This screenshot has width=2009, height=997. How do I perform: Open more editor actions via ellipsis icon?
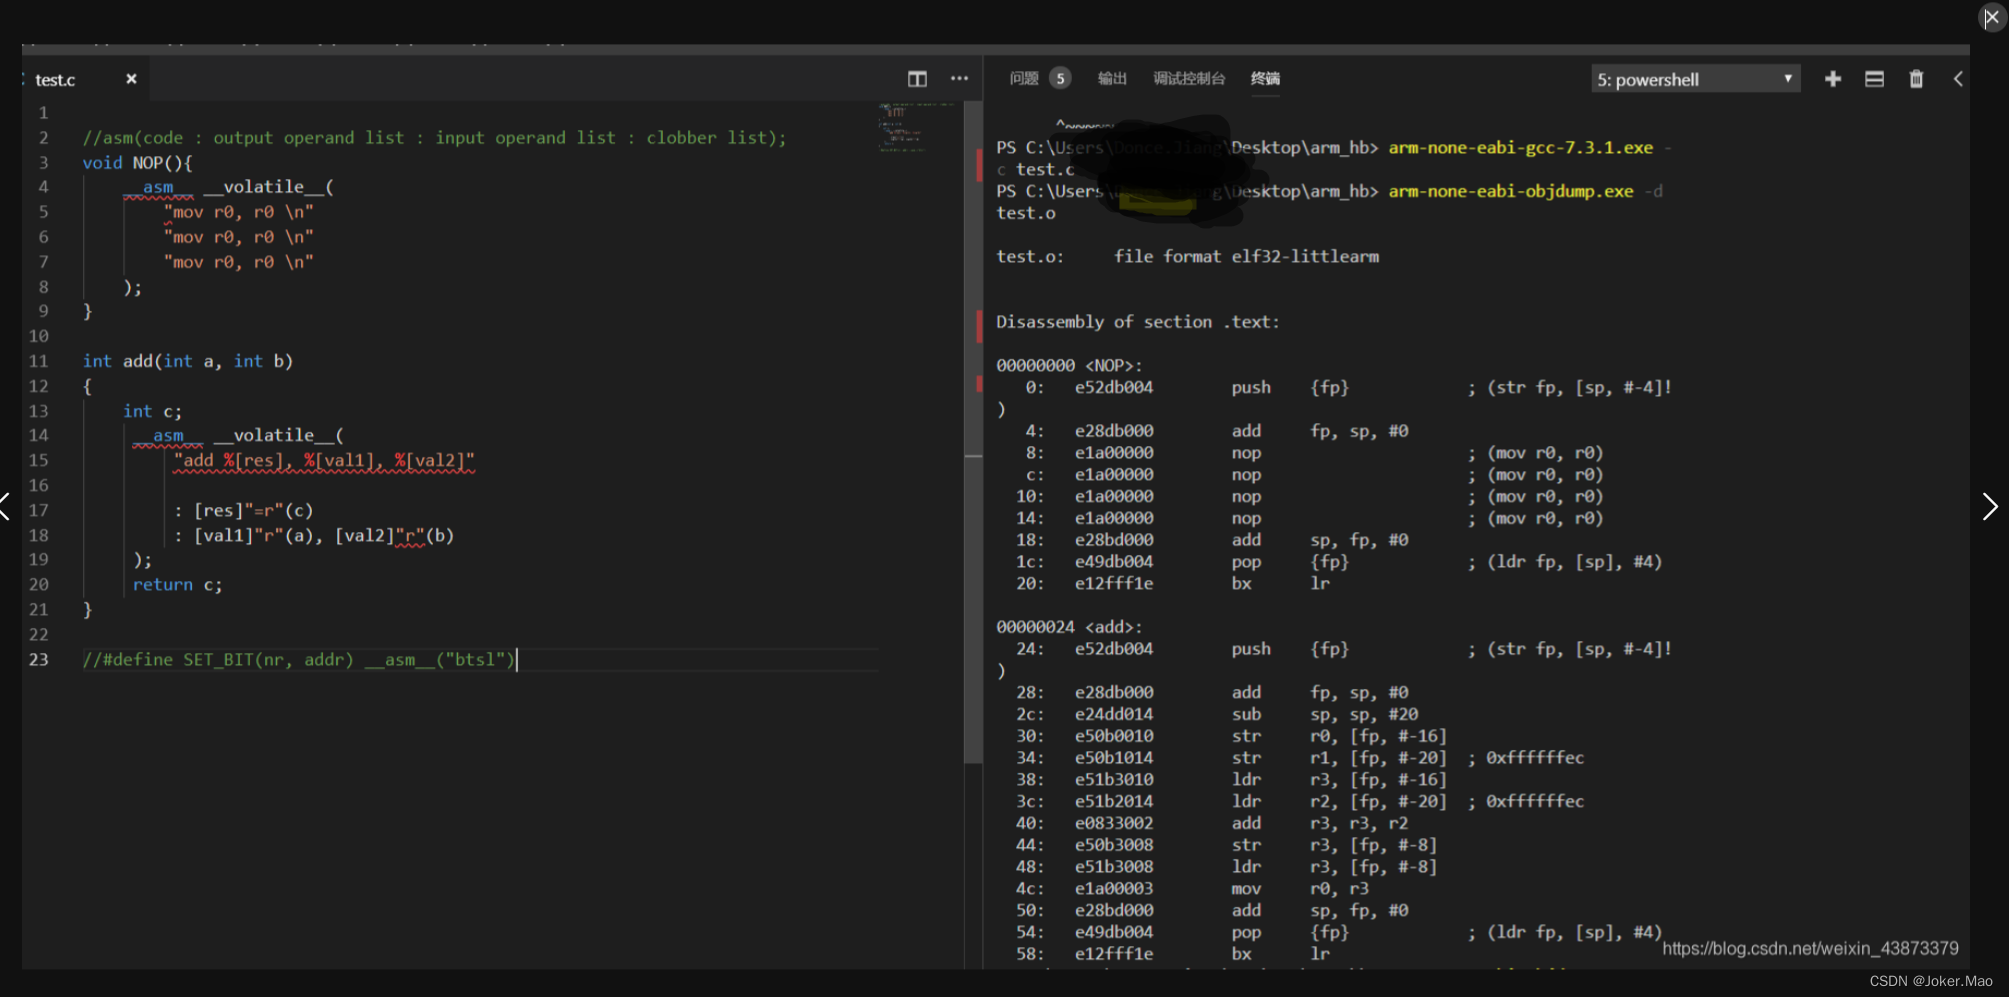pos(959,78)
